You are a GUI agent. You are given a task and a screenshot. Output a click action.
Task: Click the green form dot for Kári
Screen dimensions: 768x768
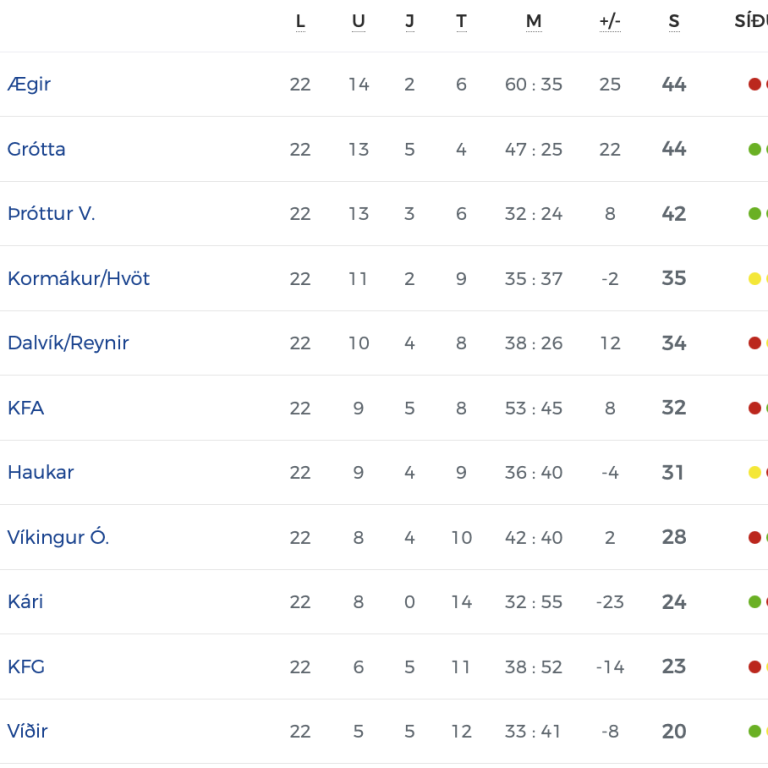pyautogui.click(x=755, y=602)
